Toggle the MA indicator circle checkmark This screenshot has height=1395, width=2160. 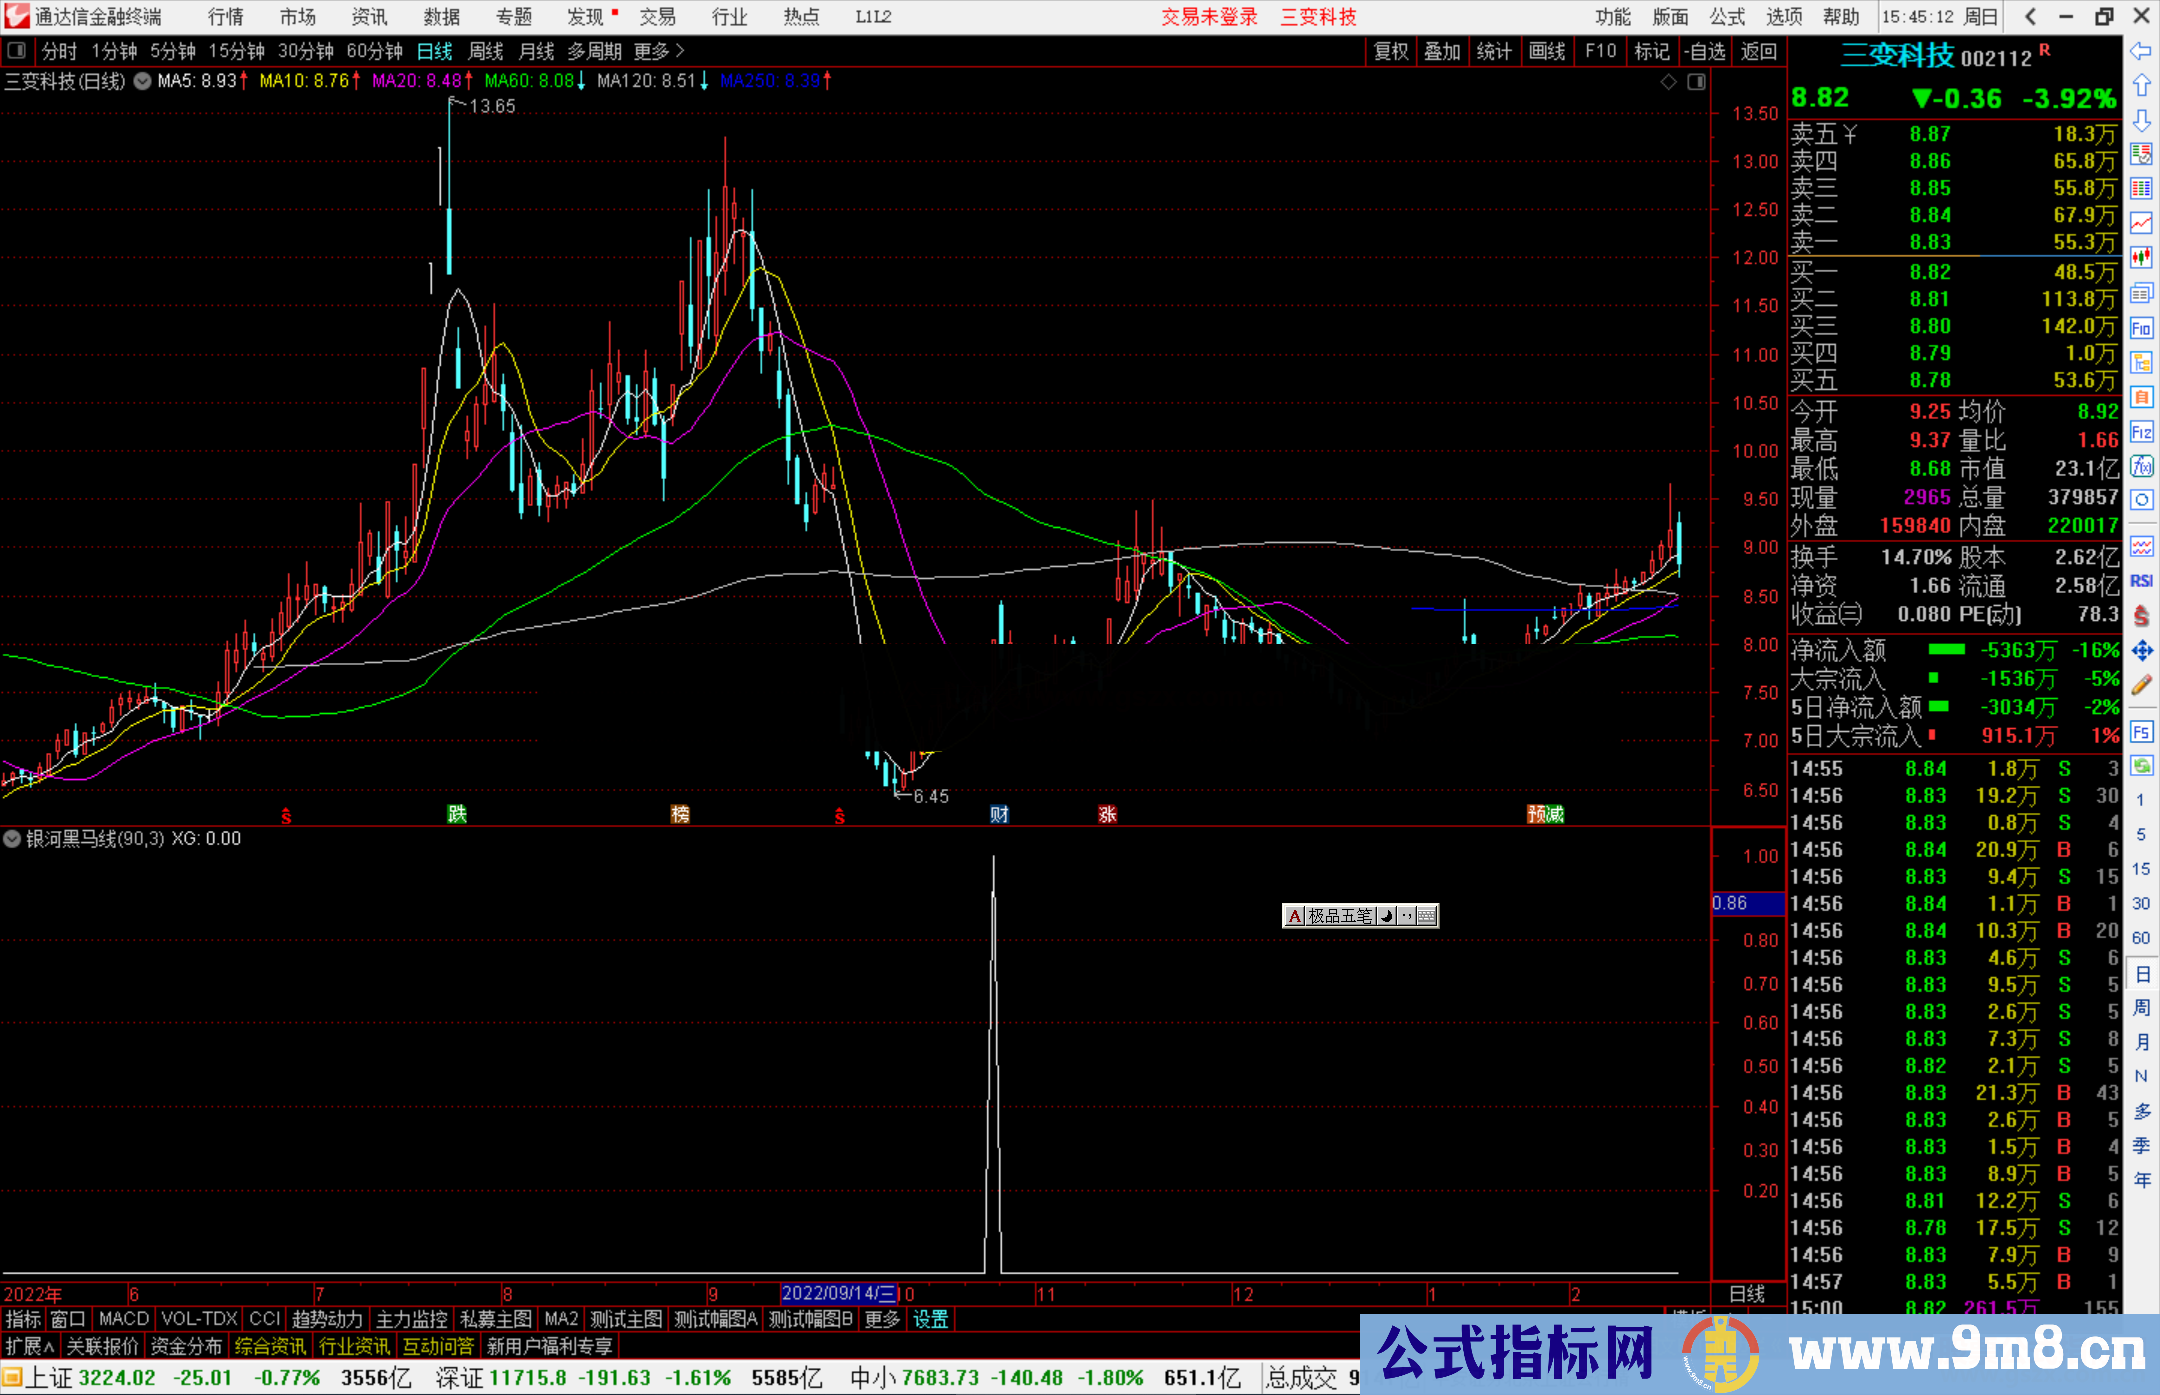(142, 81)
